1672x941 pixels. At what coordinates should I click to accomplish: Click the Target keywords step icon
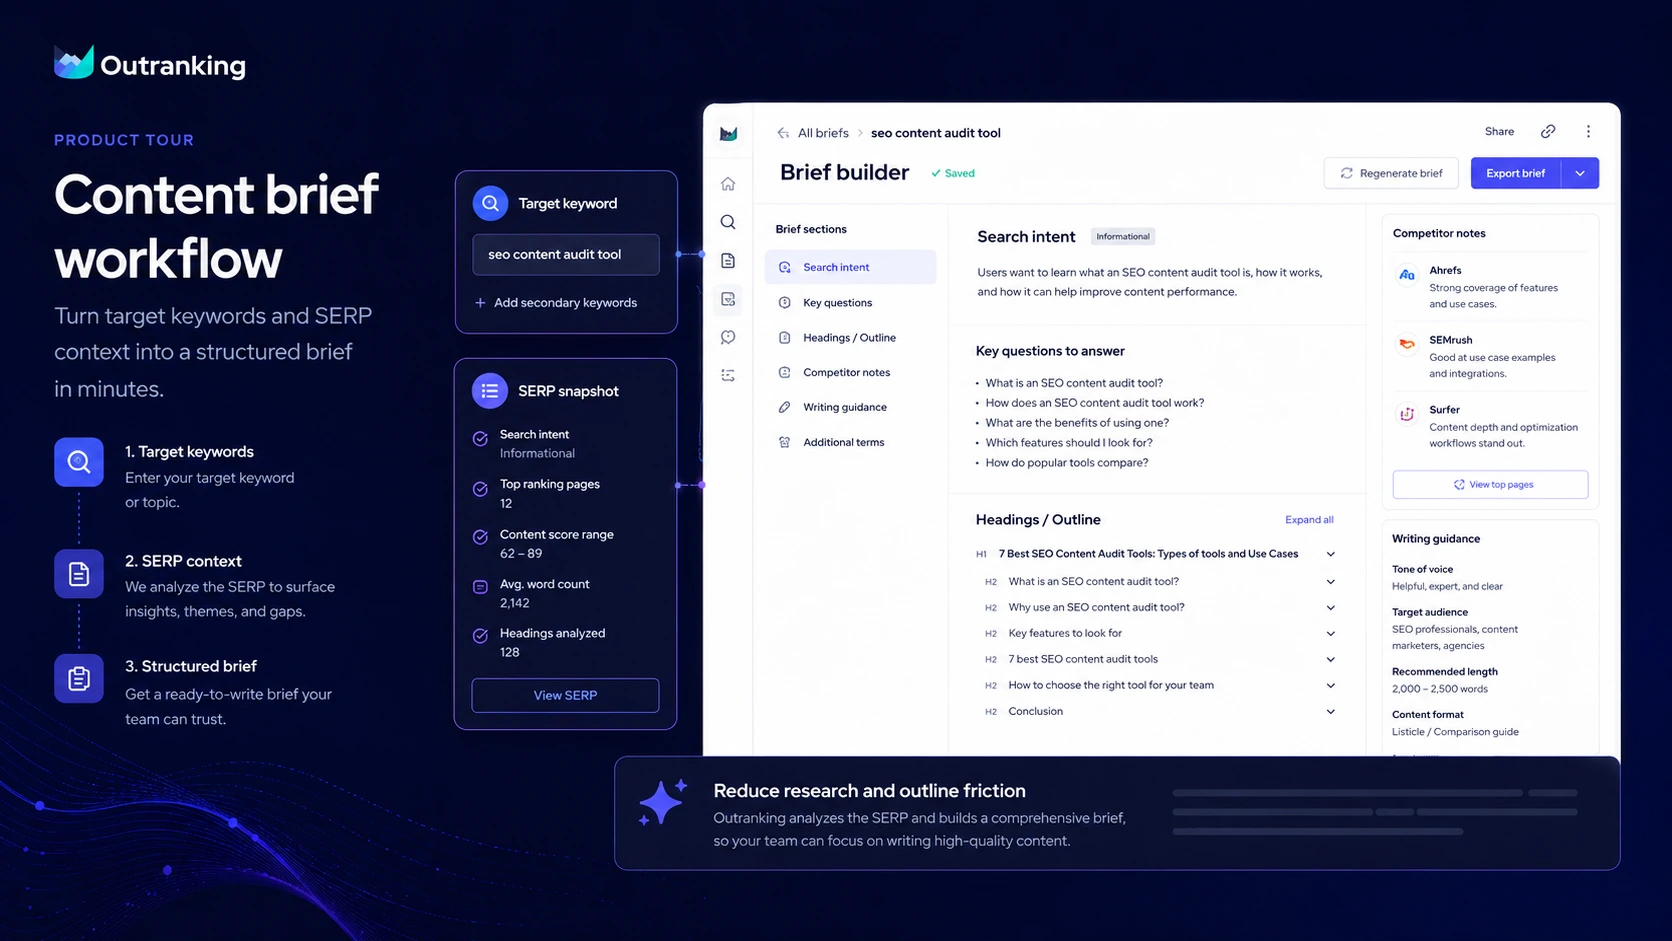click(79, 462)
